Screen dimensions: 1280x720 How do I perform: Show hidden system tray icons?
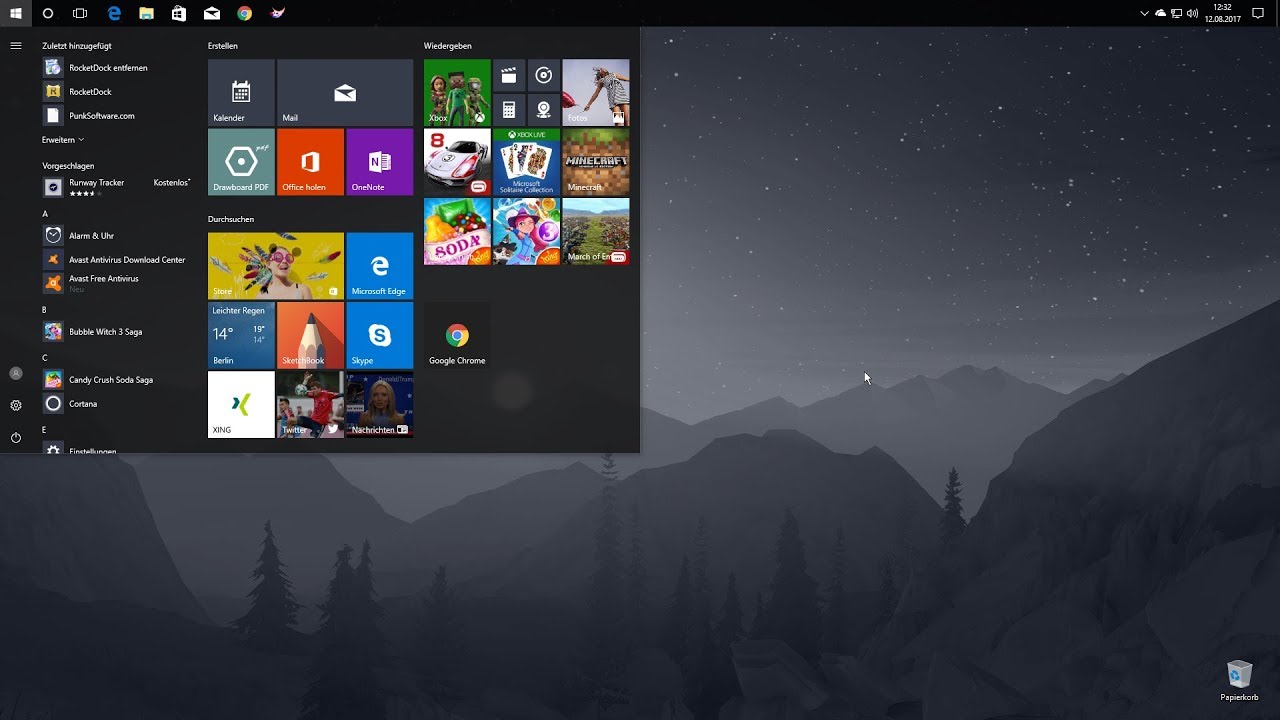[x=1145, y=13]
